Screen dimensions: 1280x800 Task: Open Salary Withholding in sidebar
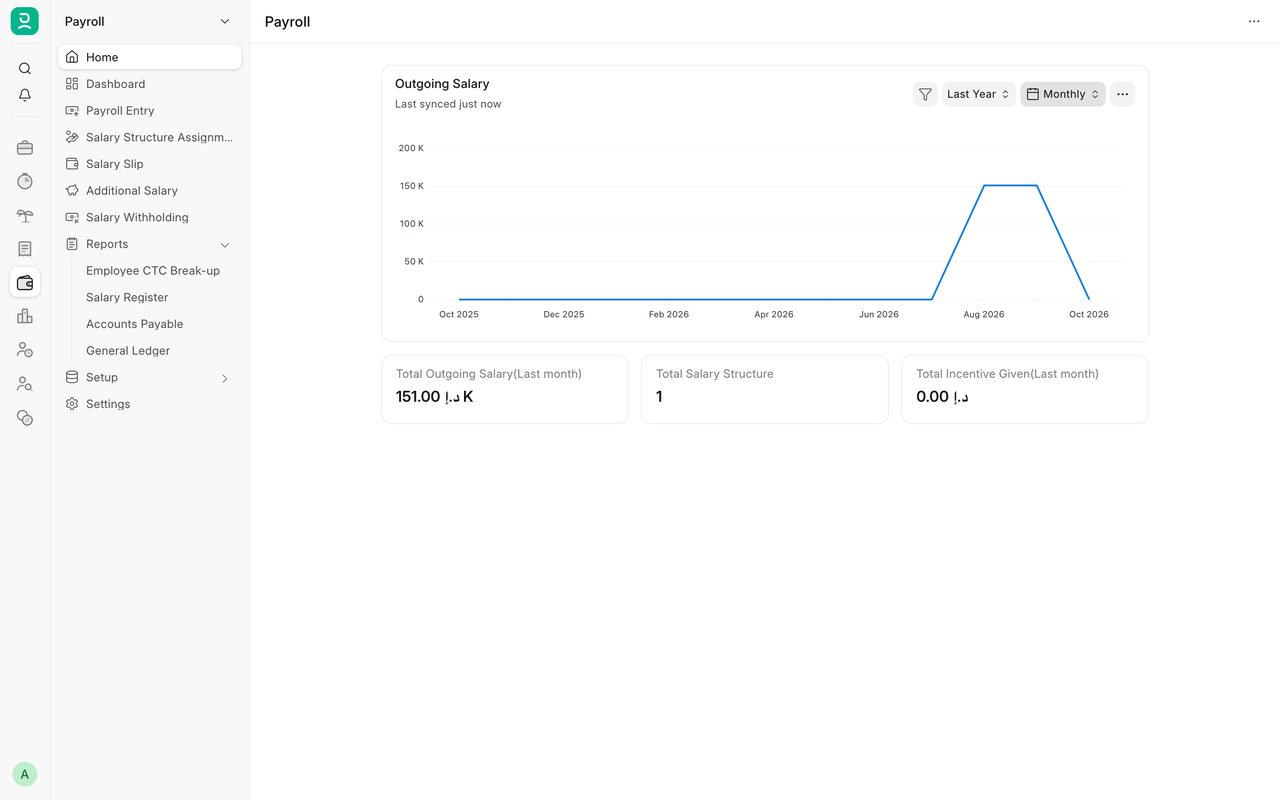coord(150,217)
